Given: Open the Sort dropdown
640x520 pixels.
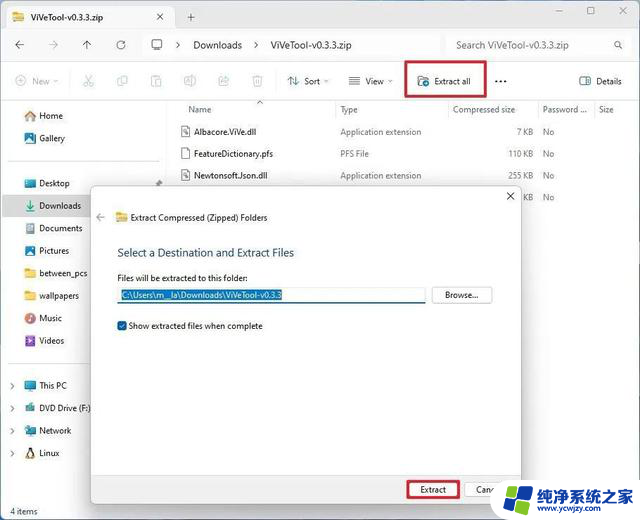Looking at the screenshot, I should click(308, 81).
